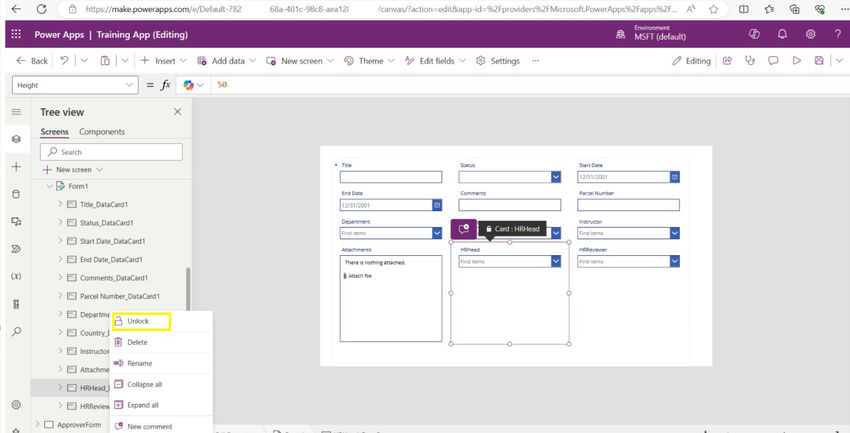
Task: Collapse the Form1 tree node
Action: click(x=50, y=186)
